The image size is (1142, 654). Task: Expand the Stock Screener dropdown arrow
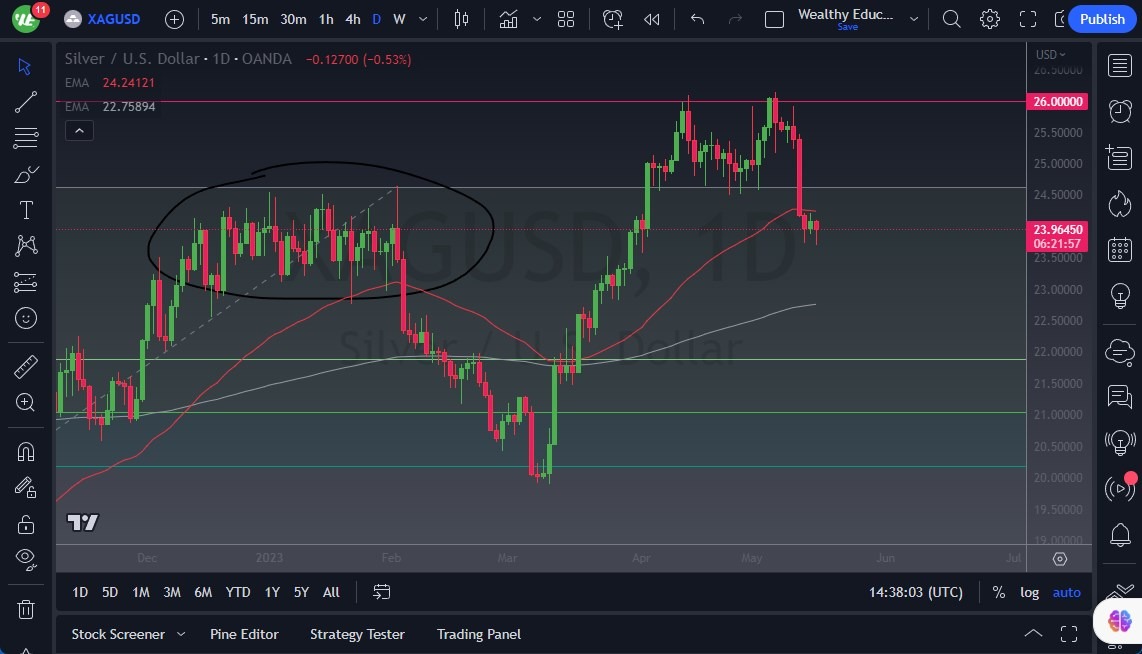[x=181, y=634]
